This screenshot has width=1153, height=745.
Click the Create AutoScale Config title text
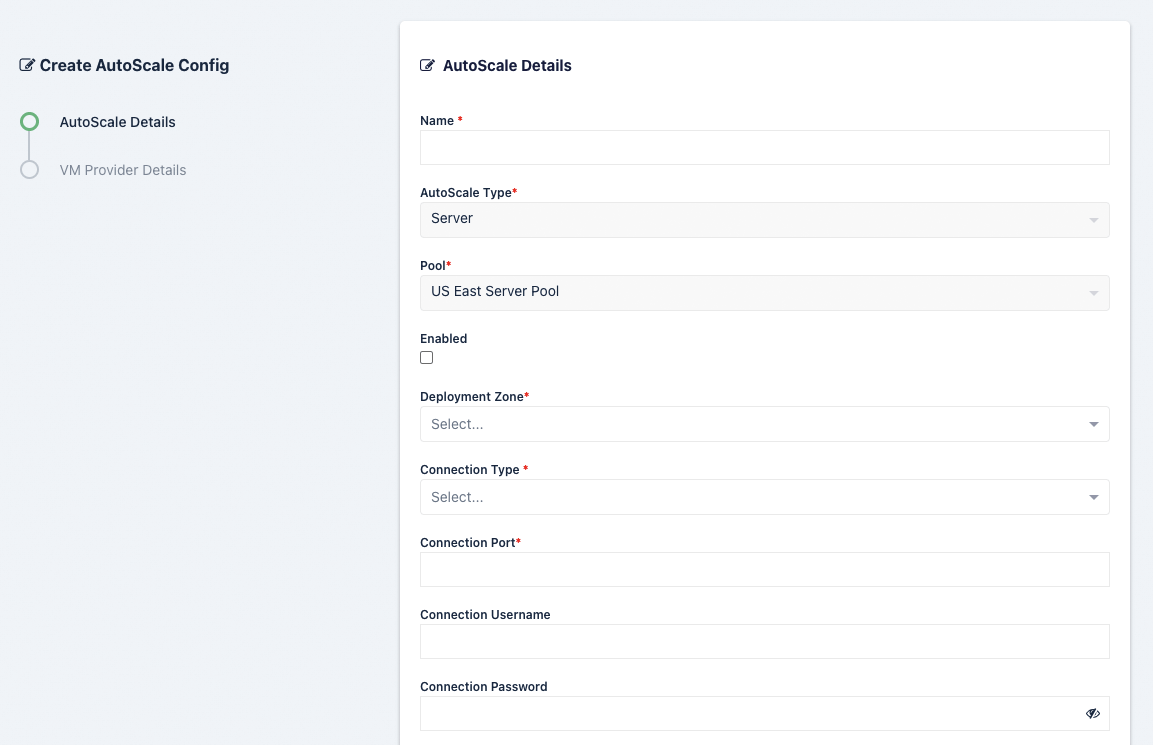pyautogui.click(x=134, y=66)
